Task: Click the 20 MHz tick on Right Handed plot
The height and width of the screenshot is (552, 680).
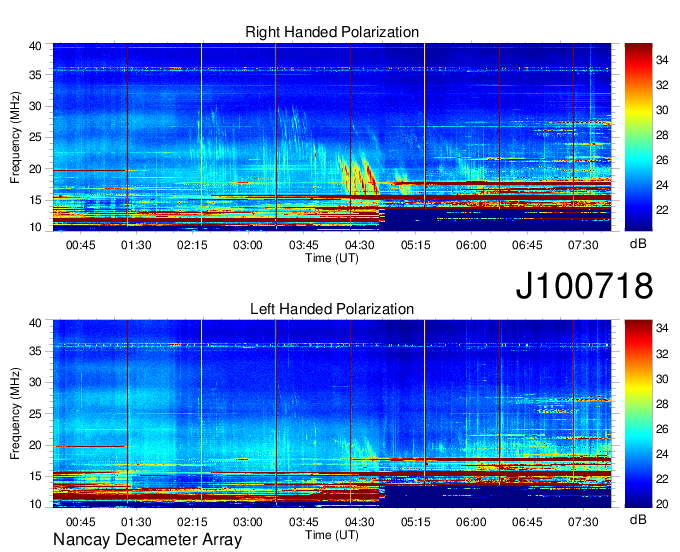Action: pyautogui.click(x=35, y=169)
